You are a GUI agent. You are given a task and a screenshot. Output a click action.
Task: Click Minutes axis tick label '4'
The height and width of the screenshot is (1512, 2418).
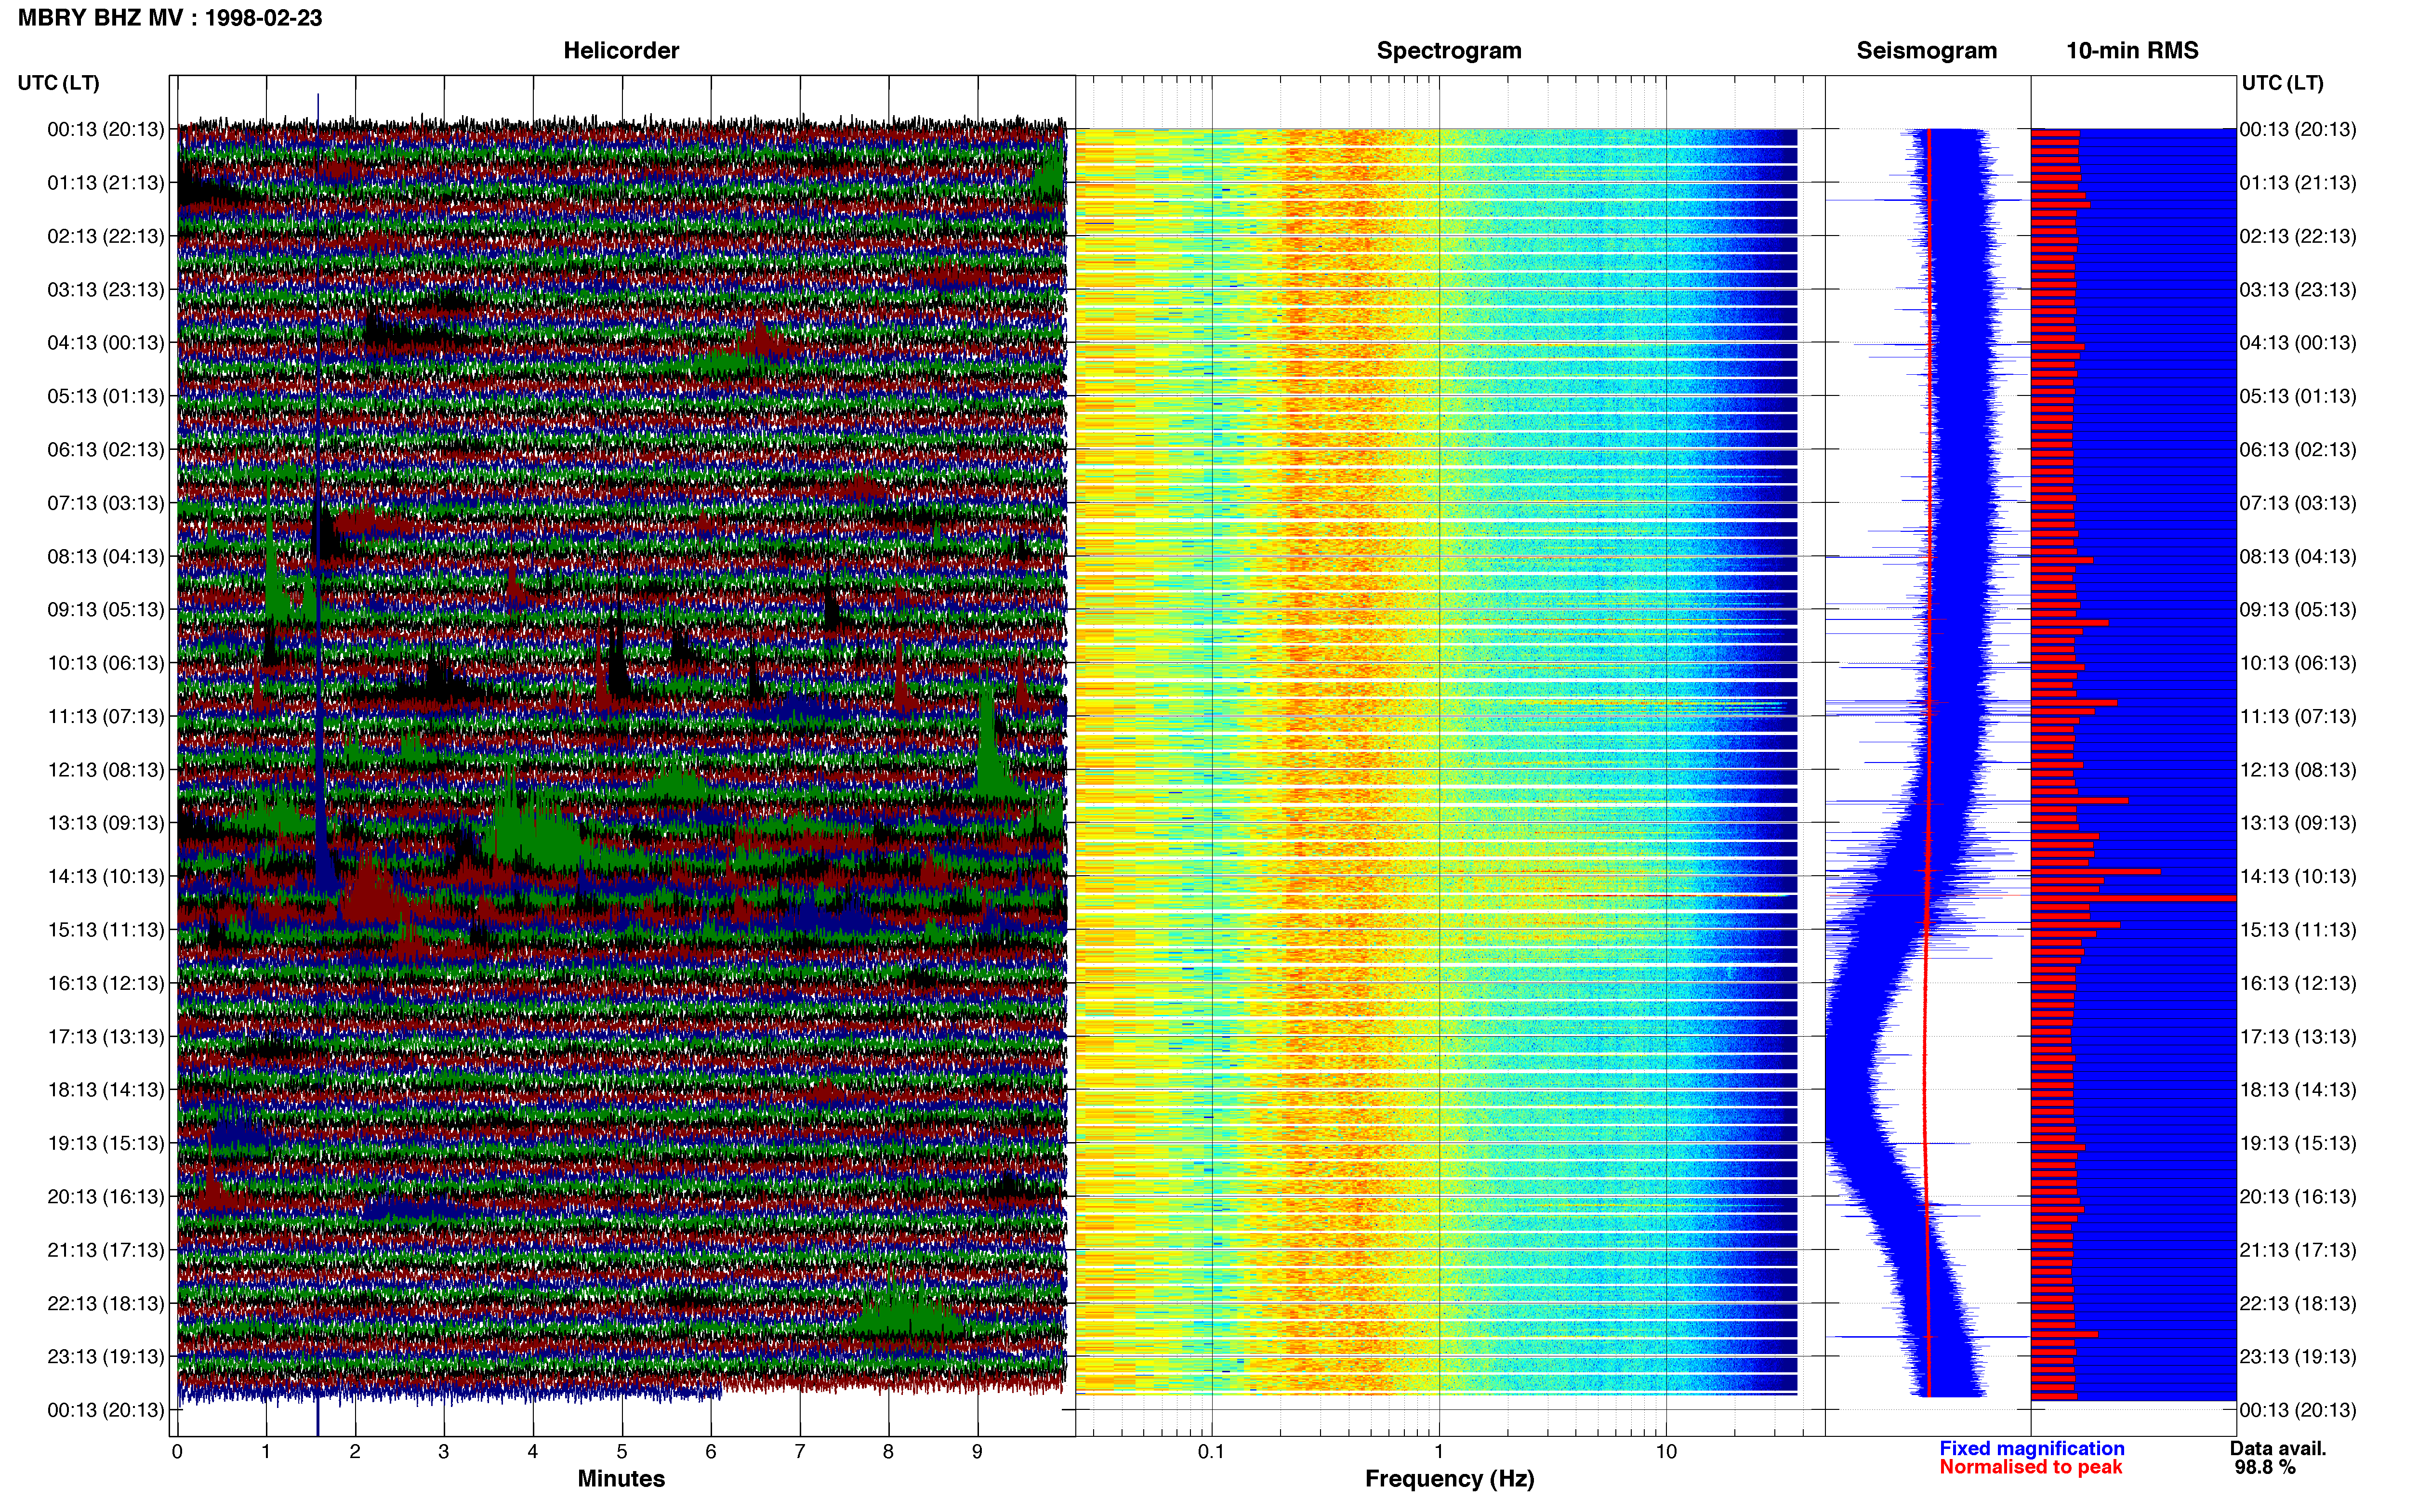[533, 1451]
